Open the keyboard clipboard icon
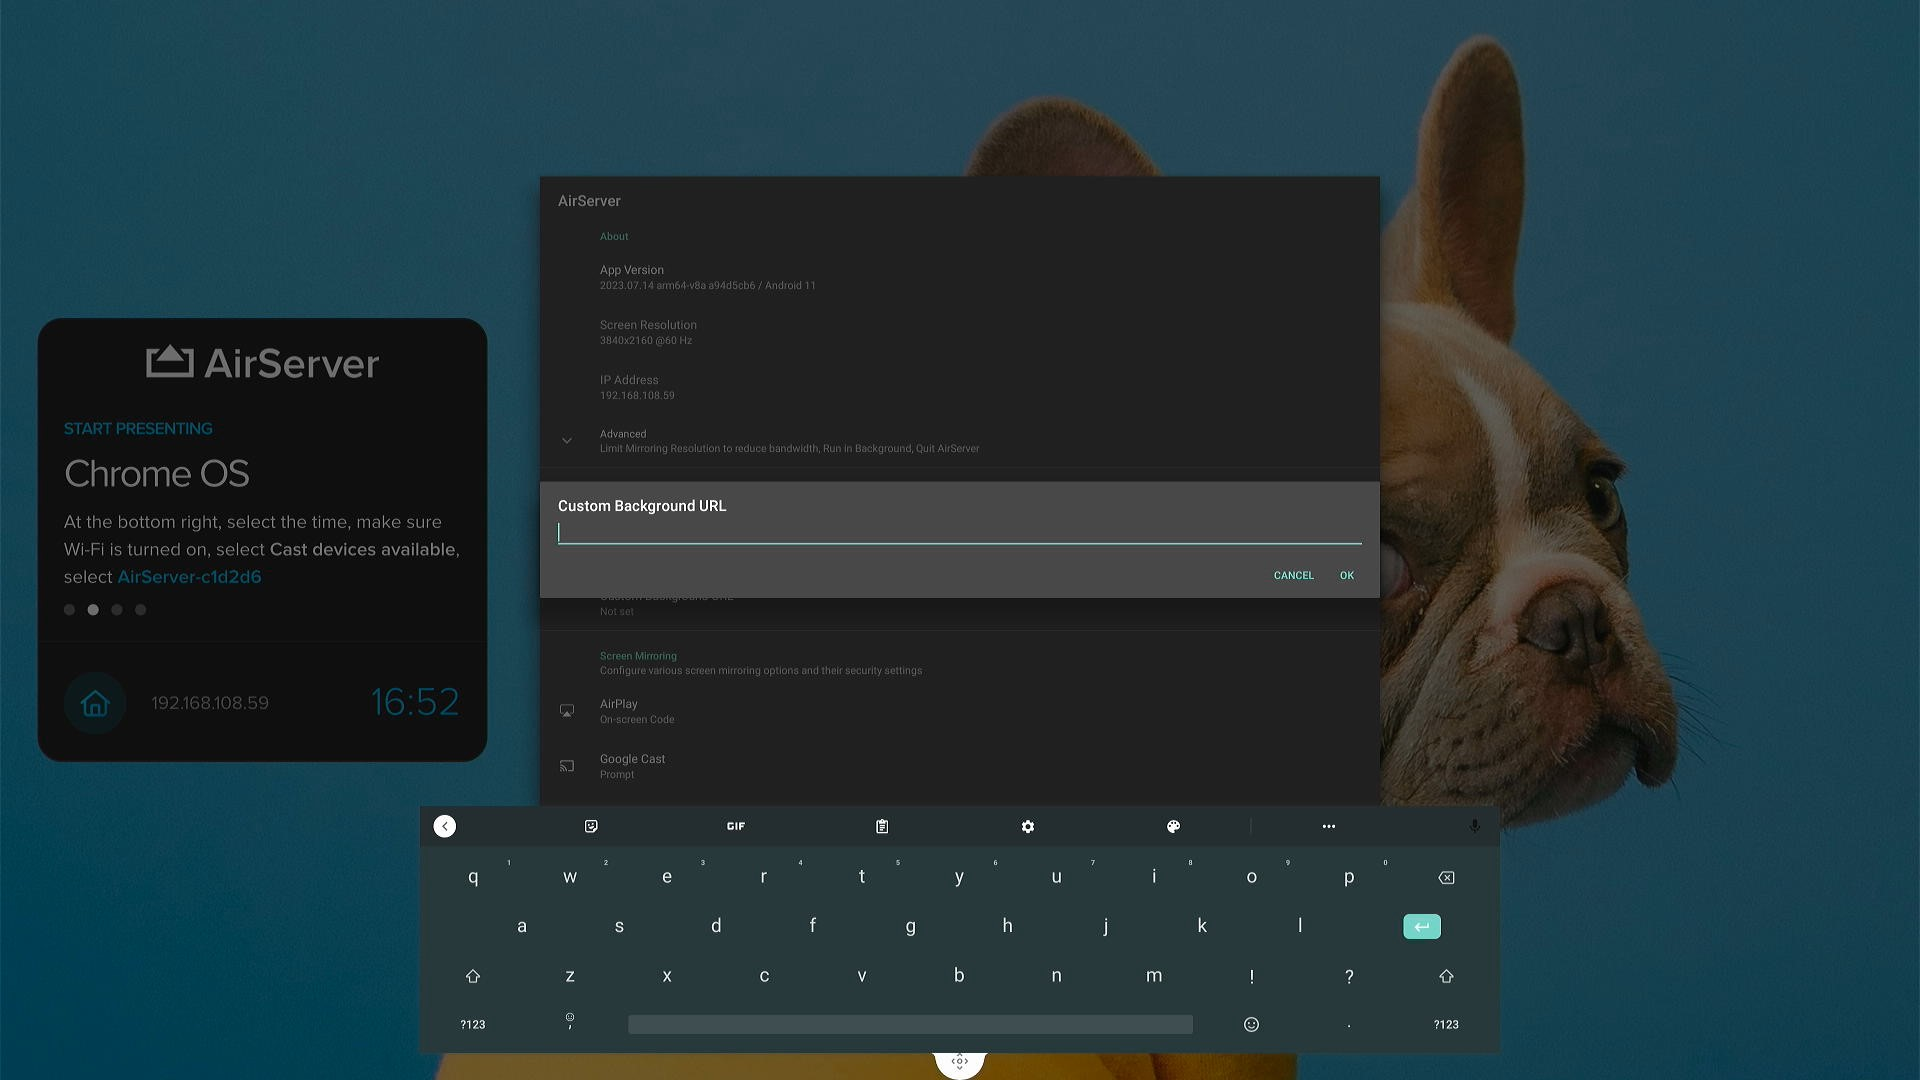 pyautogui.click(x=882, y=826)
